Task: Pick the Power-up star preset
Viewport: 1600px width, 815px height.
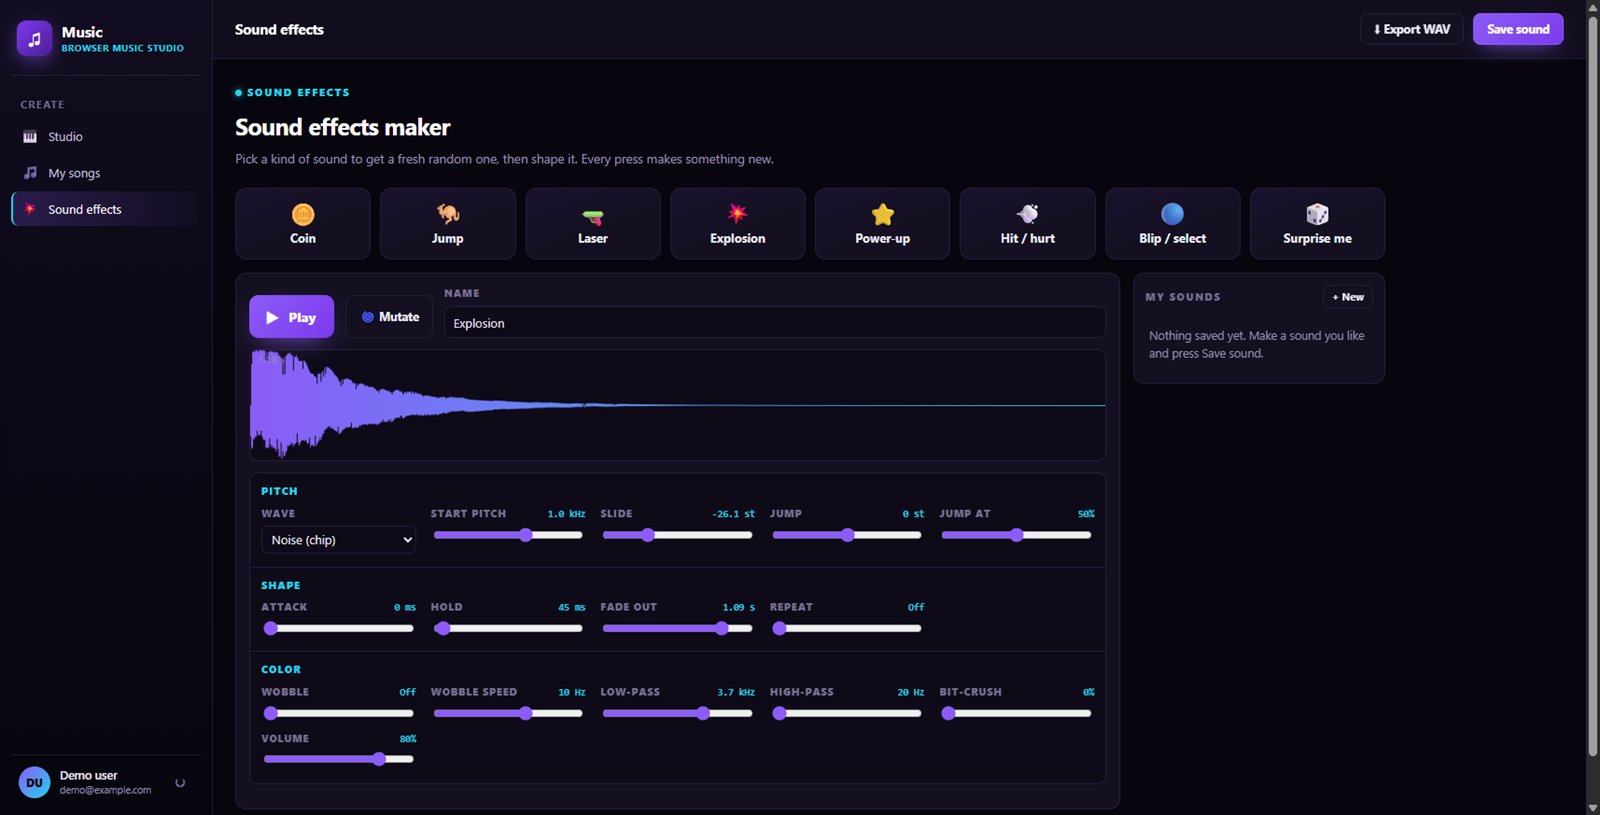Action: tap(883, 224)
